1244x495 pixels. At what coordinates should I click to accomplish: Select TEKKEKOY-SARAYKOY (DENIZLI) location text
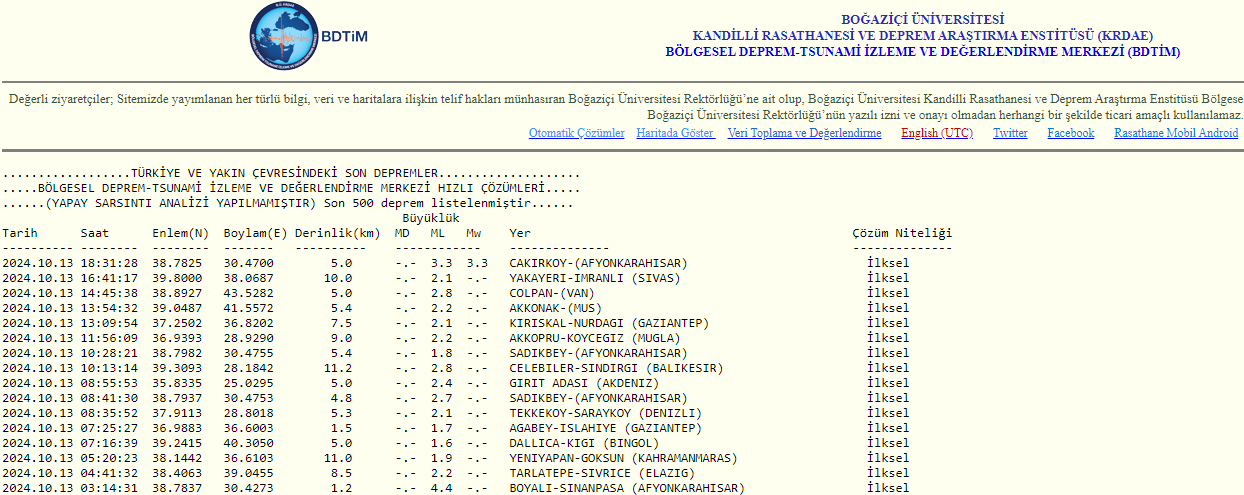(605, 413)
